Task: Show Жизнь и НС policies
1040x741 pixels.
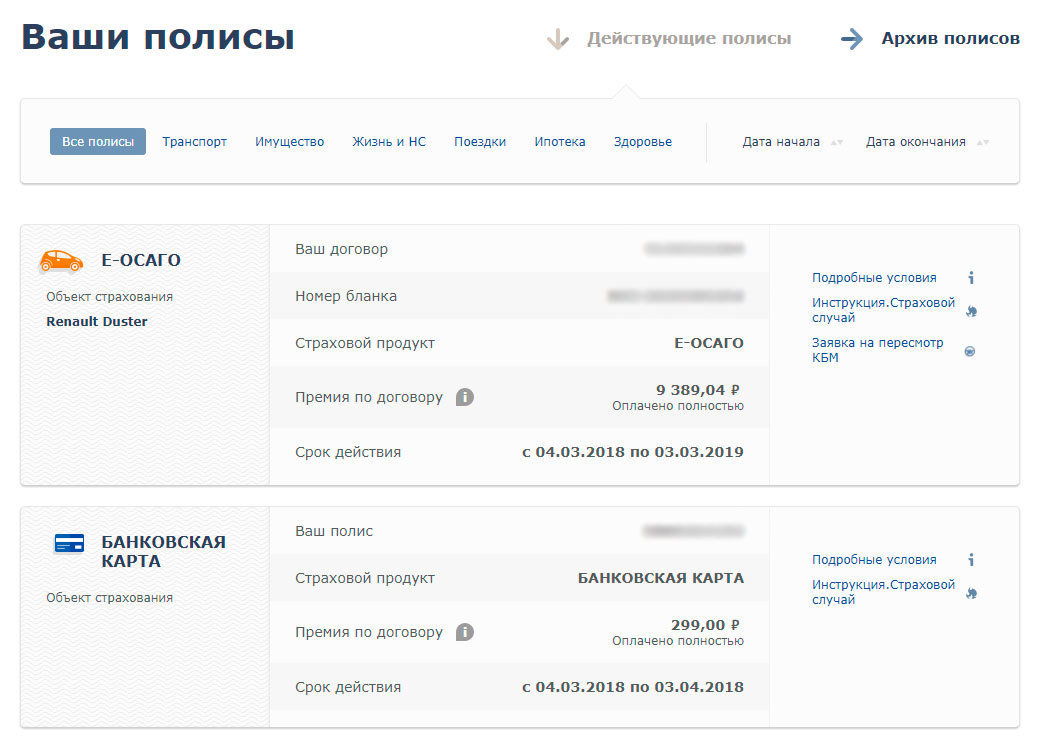Action: pyautogui.click(x=389, y=141)
